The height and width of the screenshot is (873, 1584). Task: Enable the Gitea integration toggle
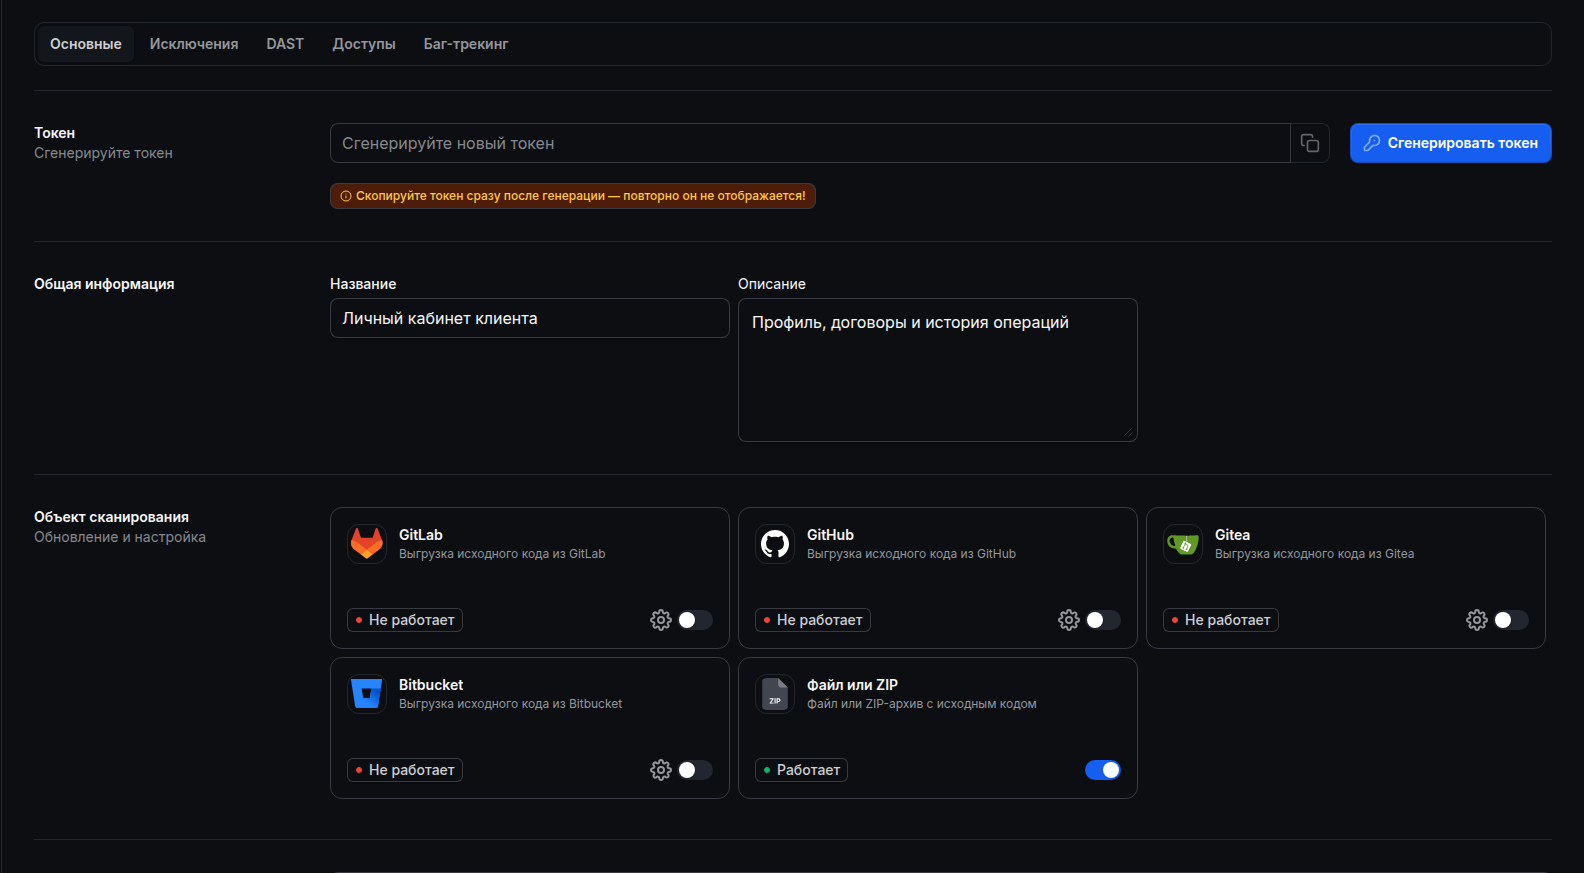1511,620
